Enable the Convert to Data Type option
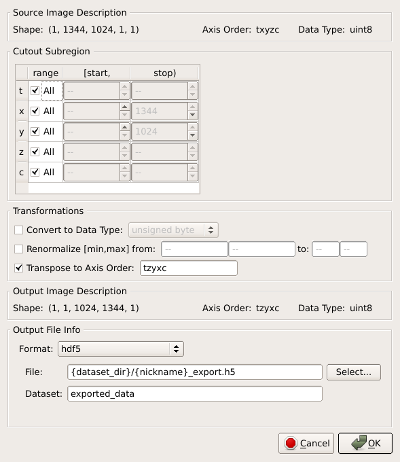This screenshot has height=462, width=400. 19,230
